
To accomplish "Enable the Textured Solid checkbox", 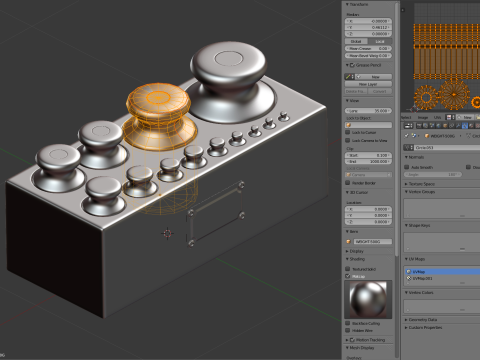I will (x=348, y=269).
